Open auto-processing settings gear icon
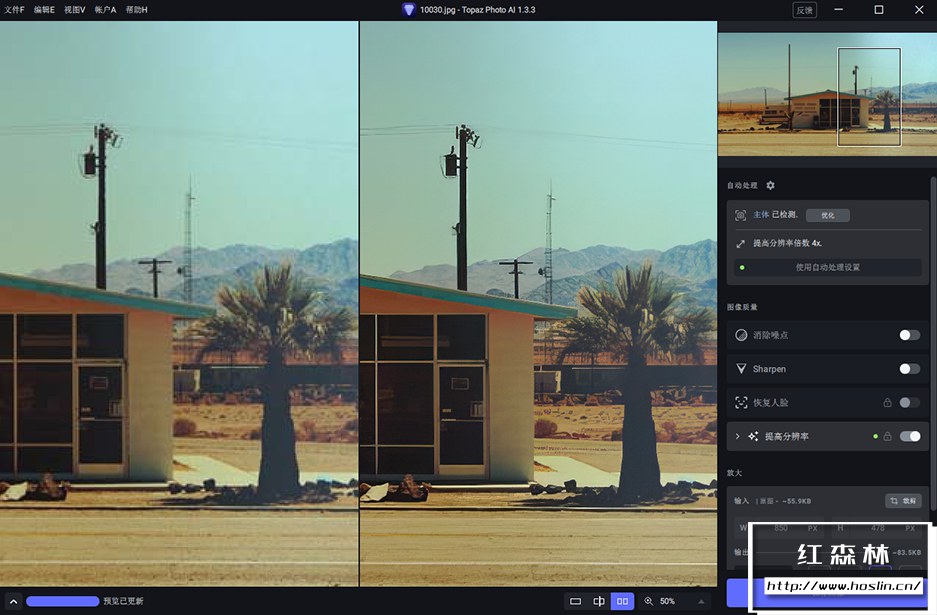This screenshot has width=937, height=615. (x=770, y=185)
